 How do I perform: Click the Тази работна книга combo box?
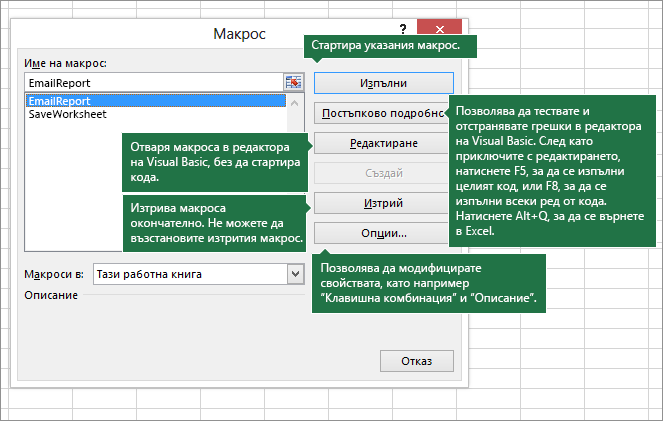click(198, 274)
